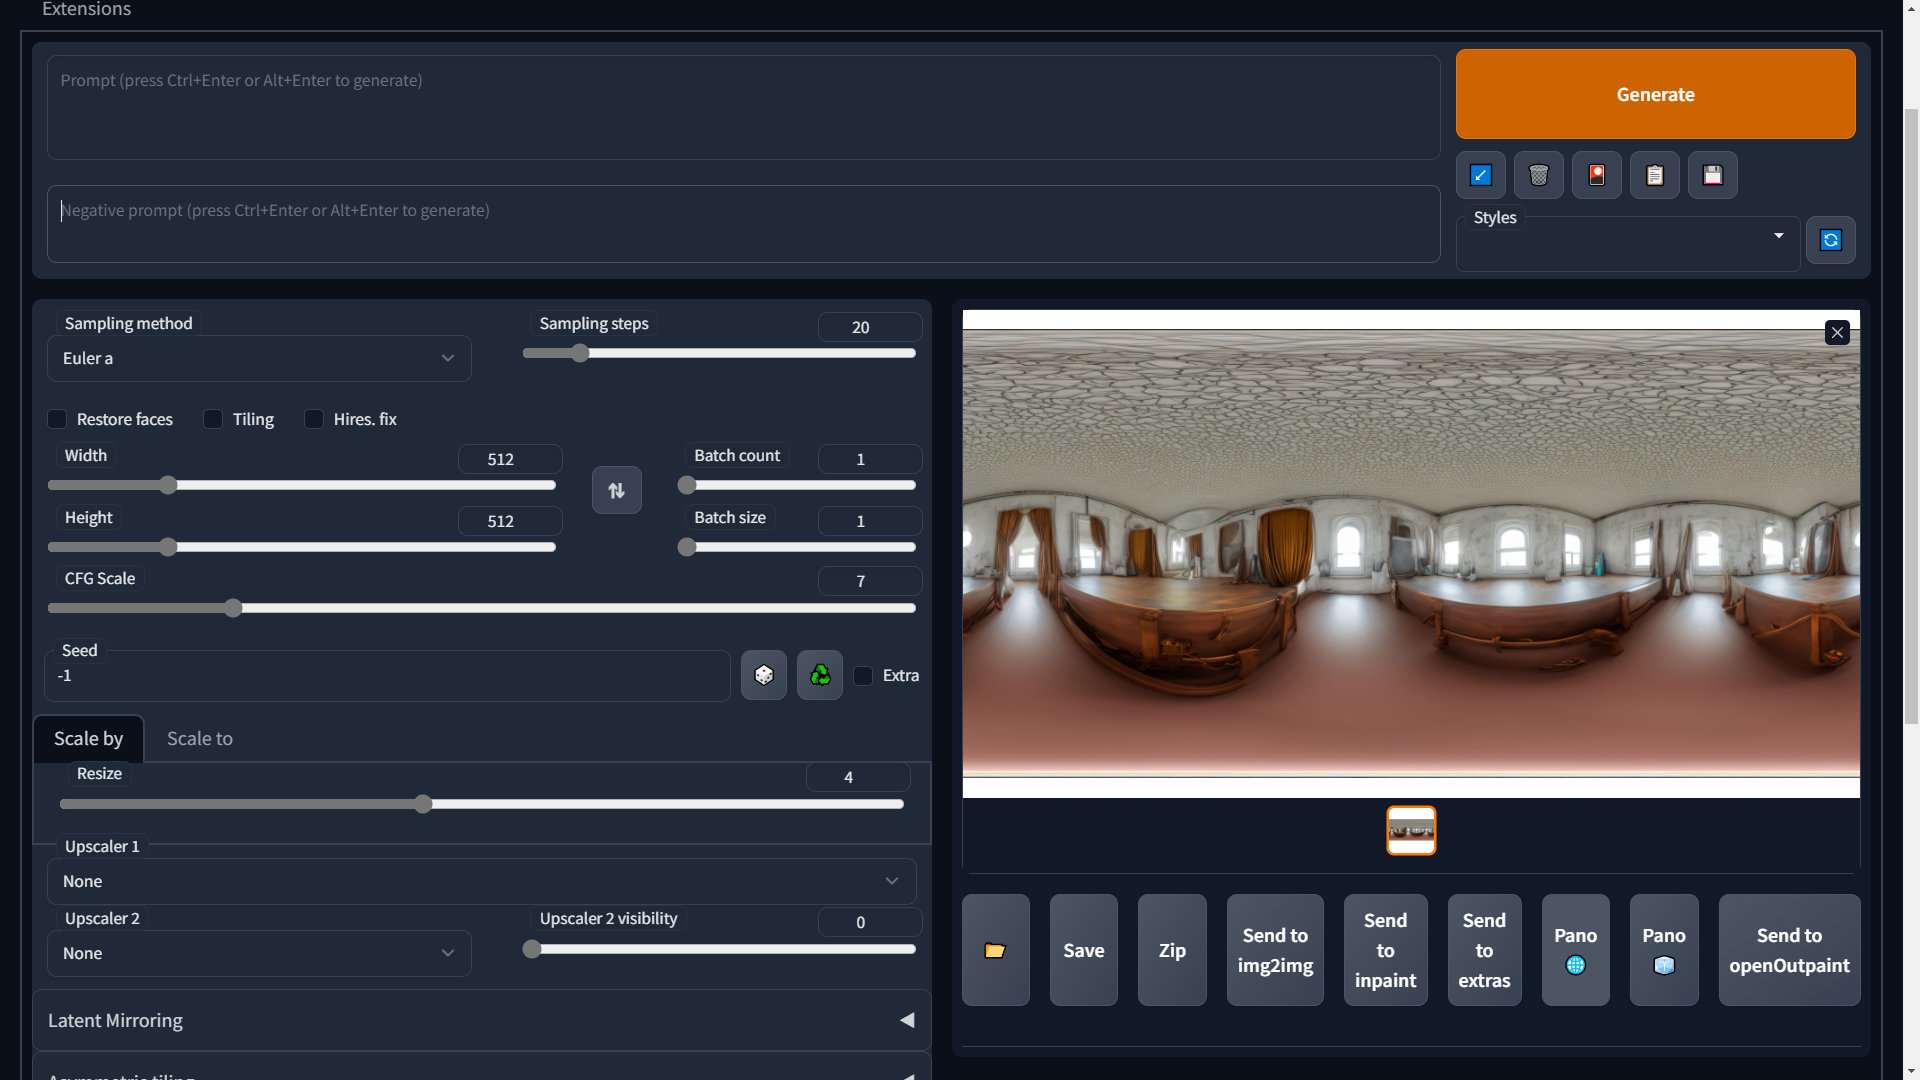Select the generated panorama thumbnail
Image resolution: width=1920 pixels, height=1080 pixels.
[1410, 830]
